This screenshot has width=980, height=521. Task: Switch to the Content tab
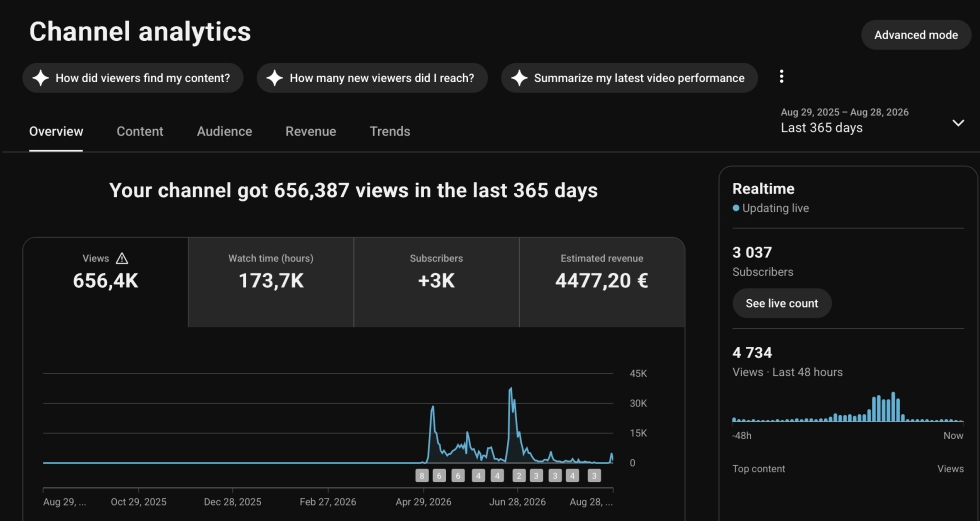[140, 132]
